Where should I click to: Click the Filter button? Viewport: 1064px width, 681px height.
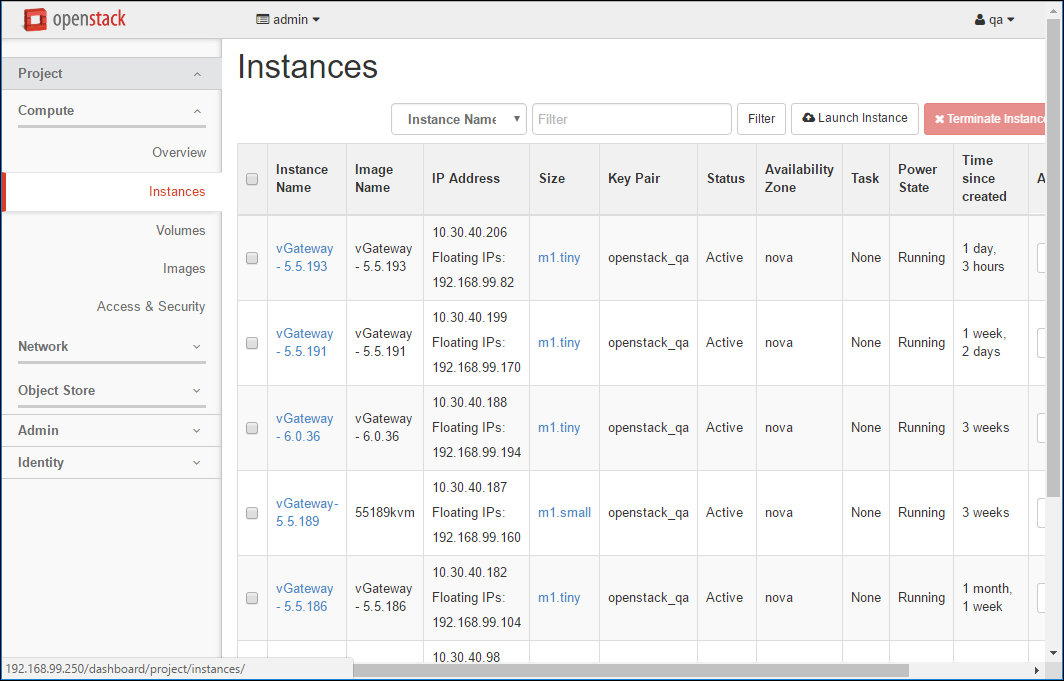[761, 119]
